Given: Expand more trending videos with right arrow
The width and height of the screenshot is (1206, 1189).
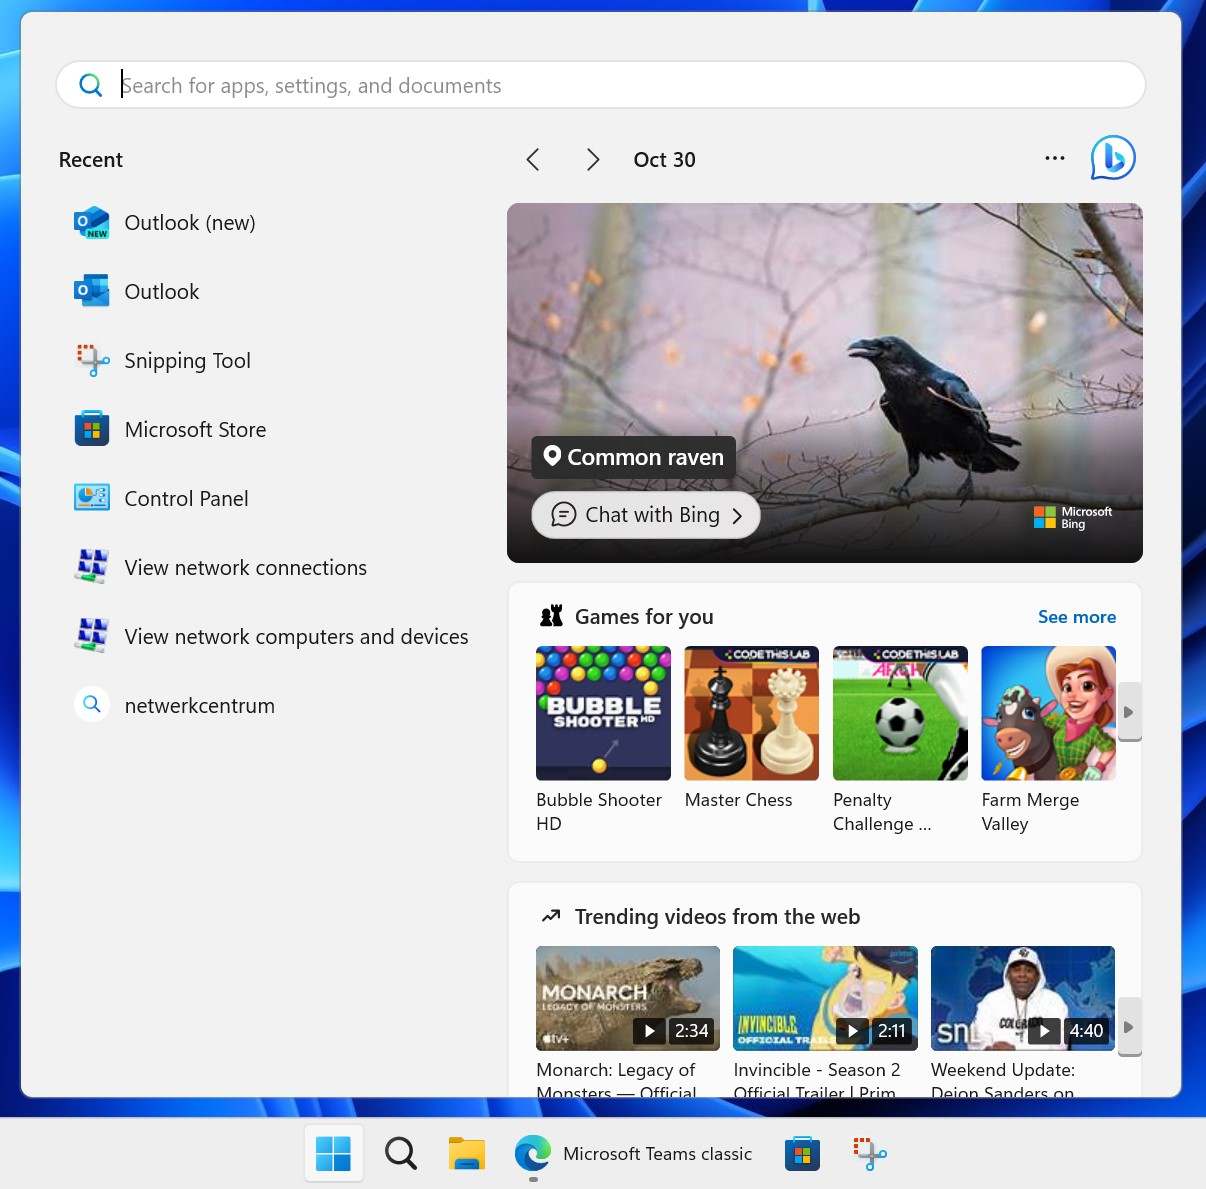Looking at the screenshot, I should (1129, 1027).
